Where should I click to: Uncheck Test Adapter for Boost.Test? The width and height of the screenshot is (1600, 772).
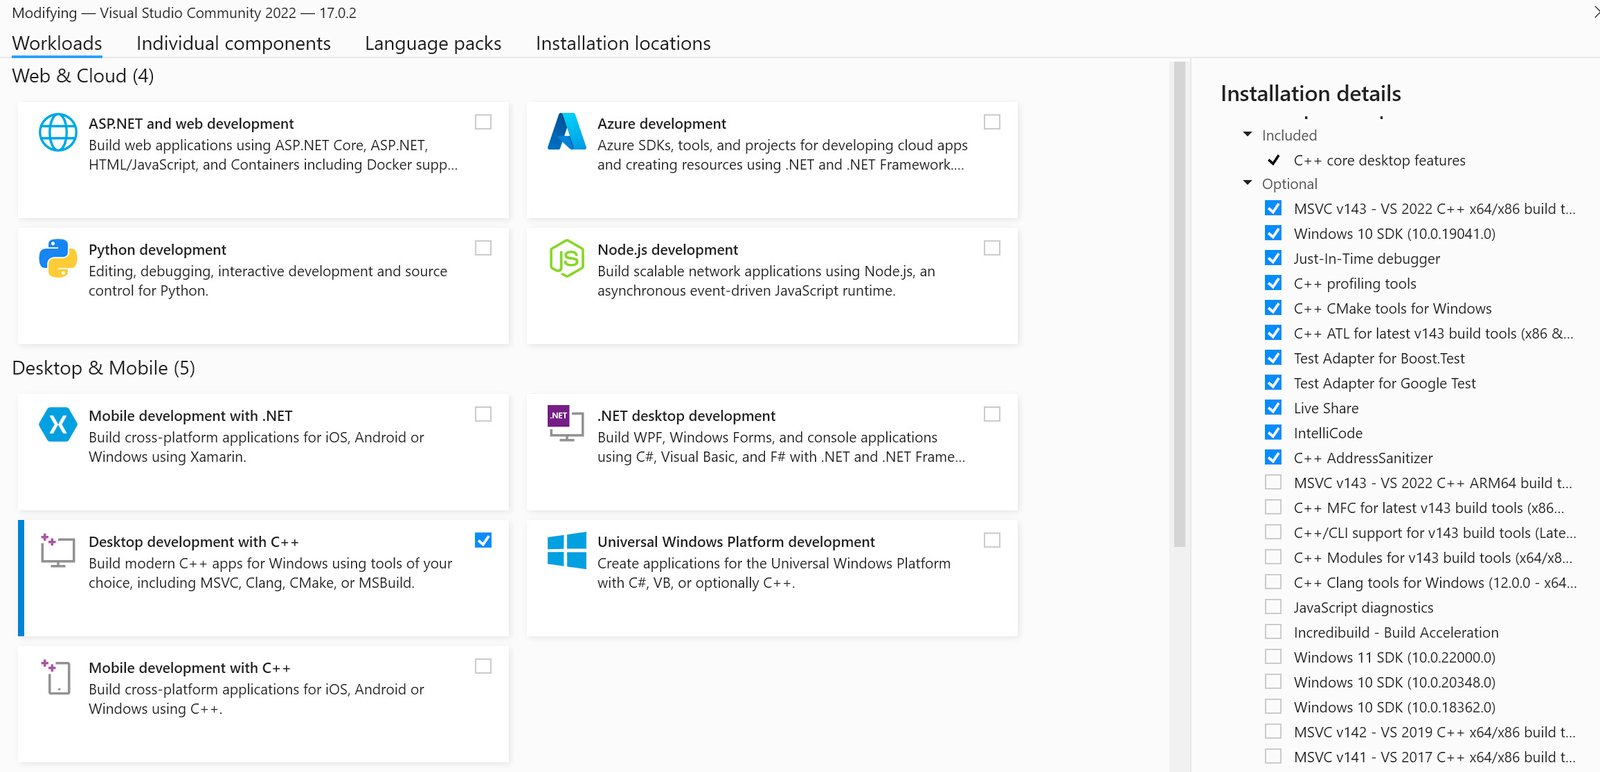coord(1273,358)
